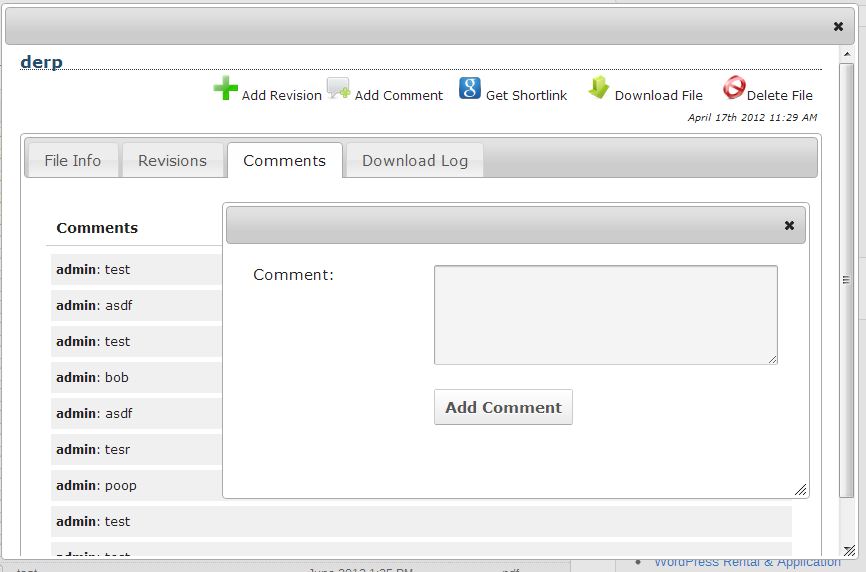Screen dimensions: 866x572
Task: Click the green arrow download icon
Action: [599, 88]
